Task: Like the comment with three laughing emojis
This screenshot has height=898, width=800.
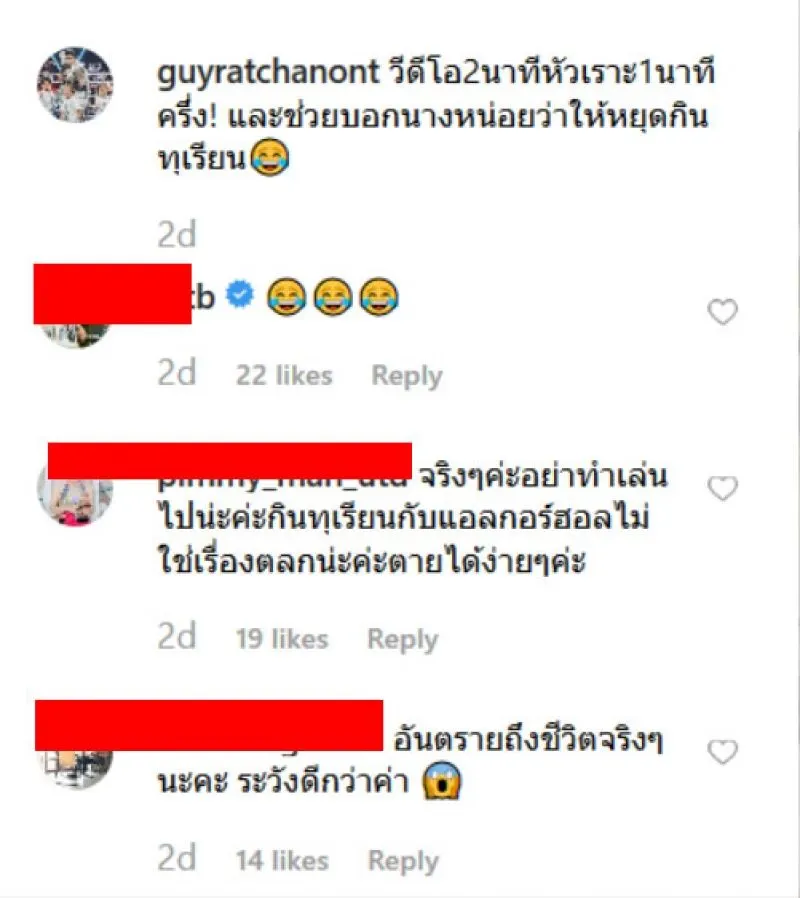Action: click(723, 312)
